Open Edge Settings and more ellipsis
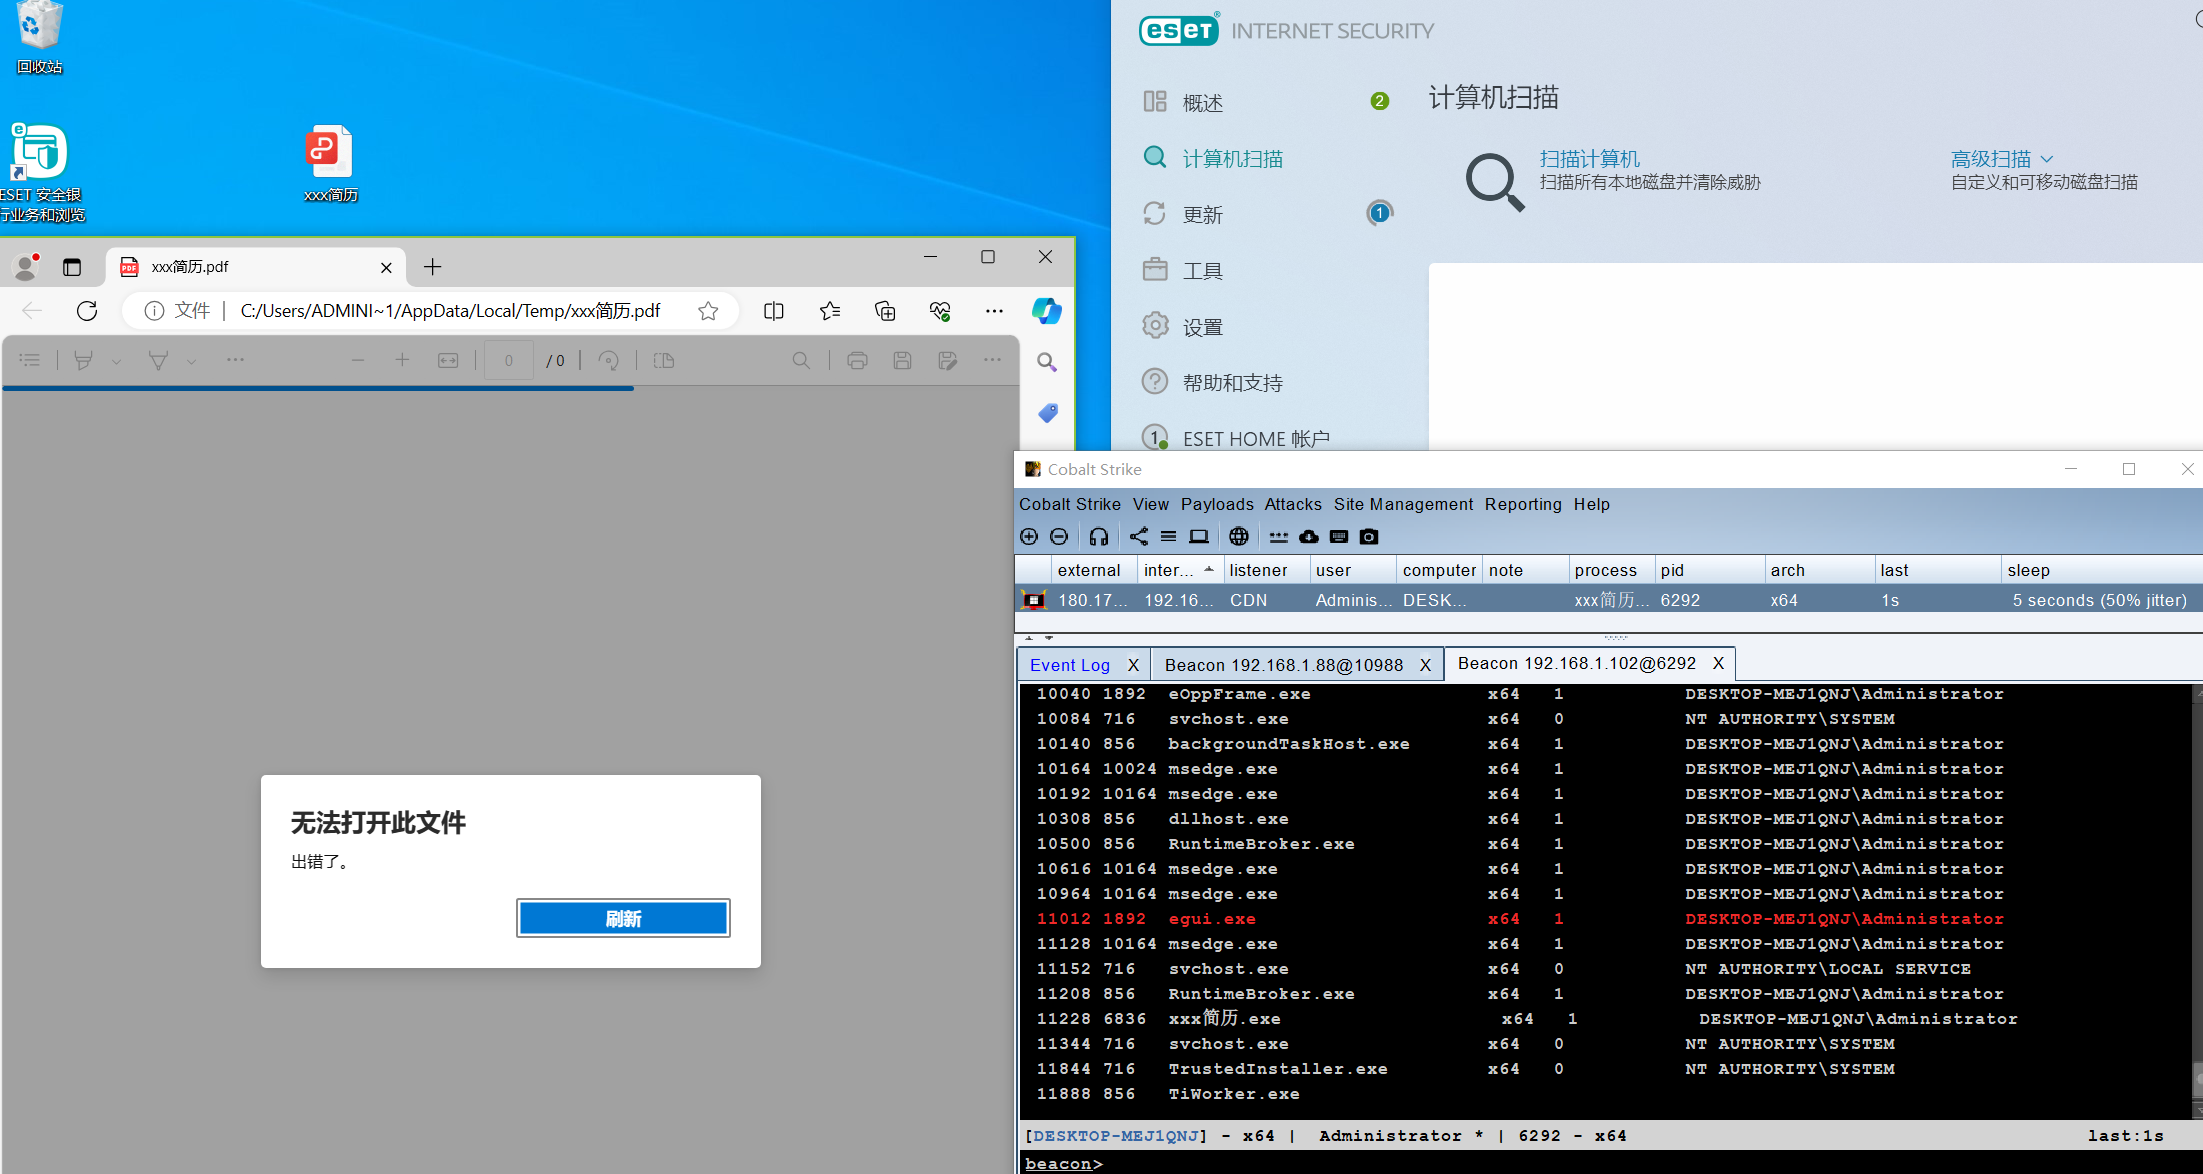This screenshot has height=1174, width=2203. pyautogui.click(x=994, y=311)
